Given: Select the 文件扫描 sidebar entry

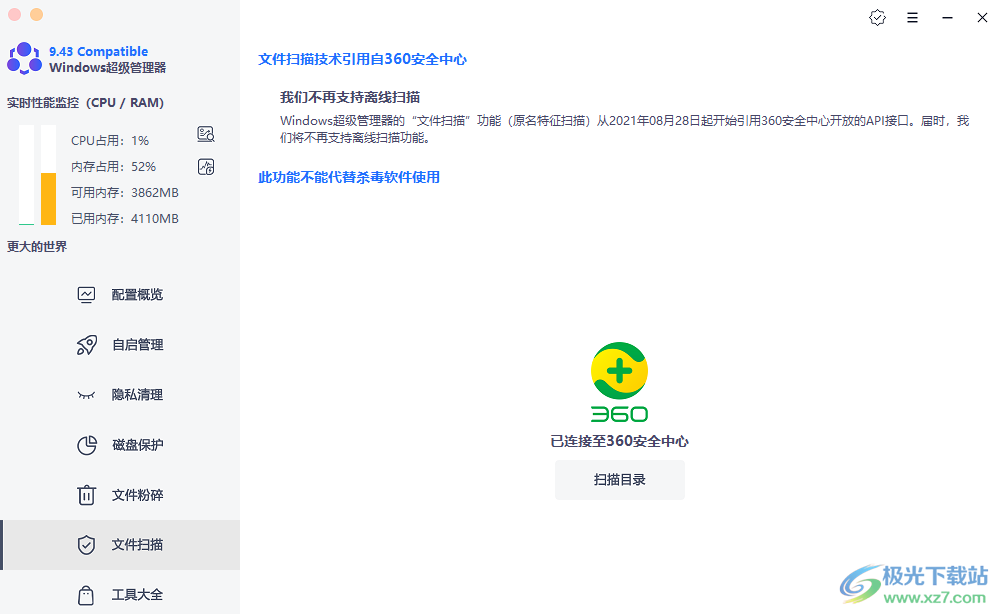Looking at the screenshot, I should (x=120, y=545).
